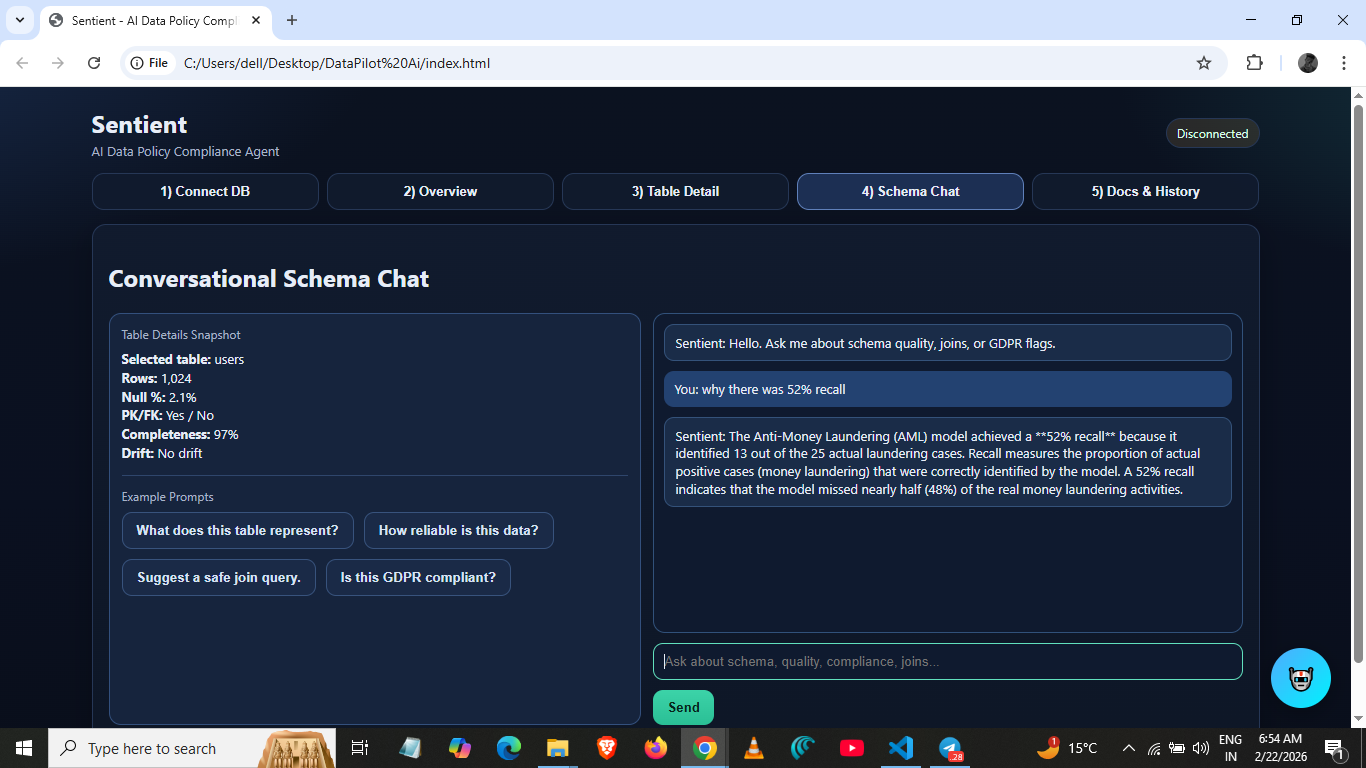This screenshot has height=768, width=1366.
Task: Click the 'PK/FK: Yes / No' line
Action: (x=168, y=415)
